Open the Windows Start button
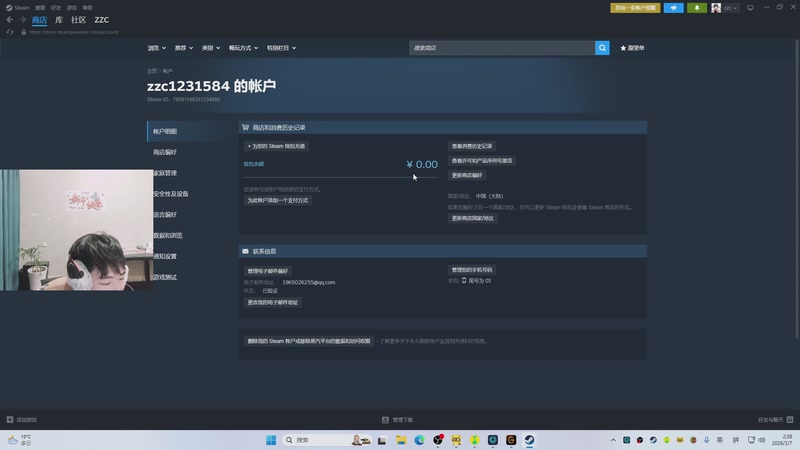Image resolution: width=800 pixels, height=450 pixels. (x=271, y=440)
